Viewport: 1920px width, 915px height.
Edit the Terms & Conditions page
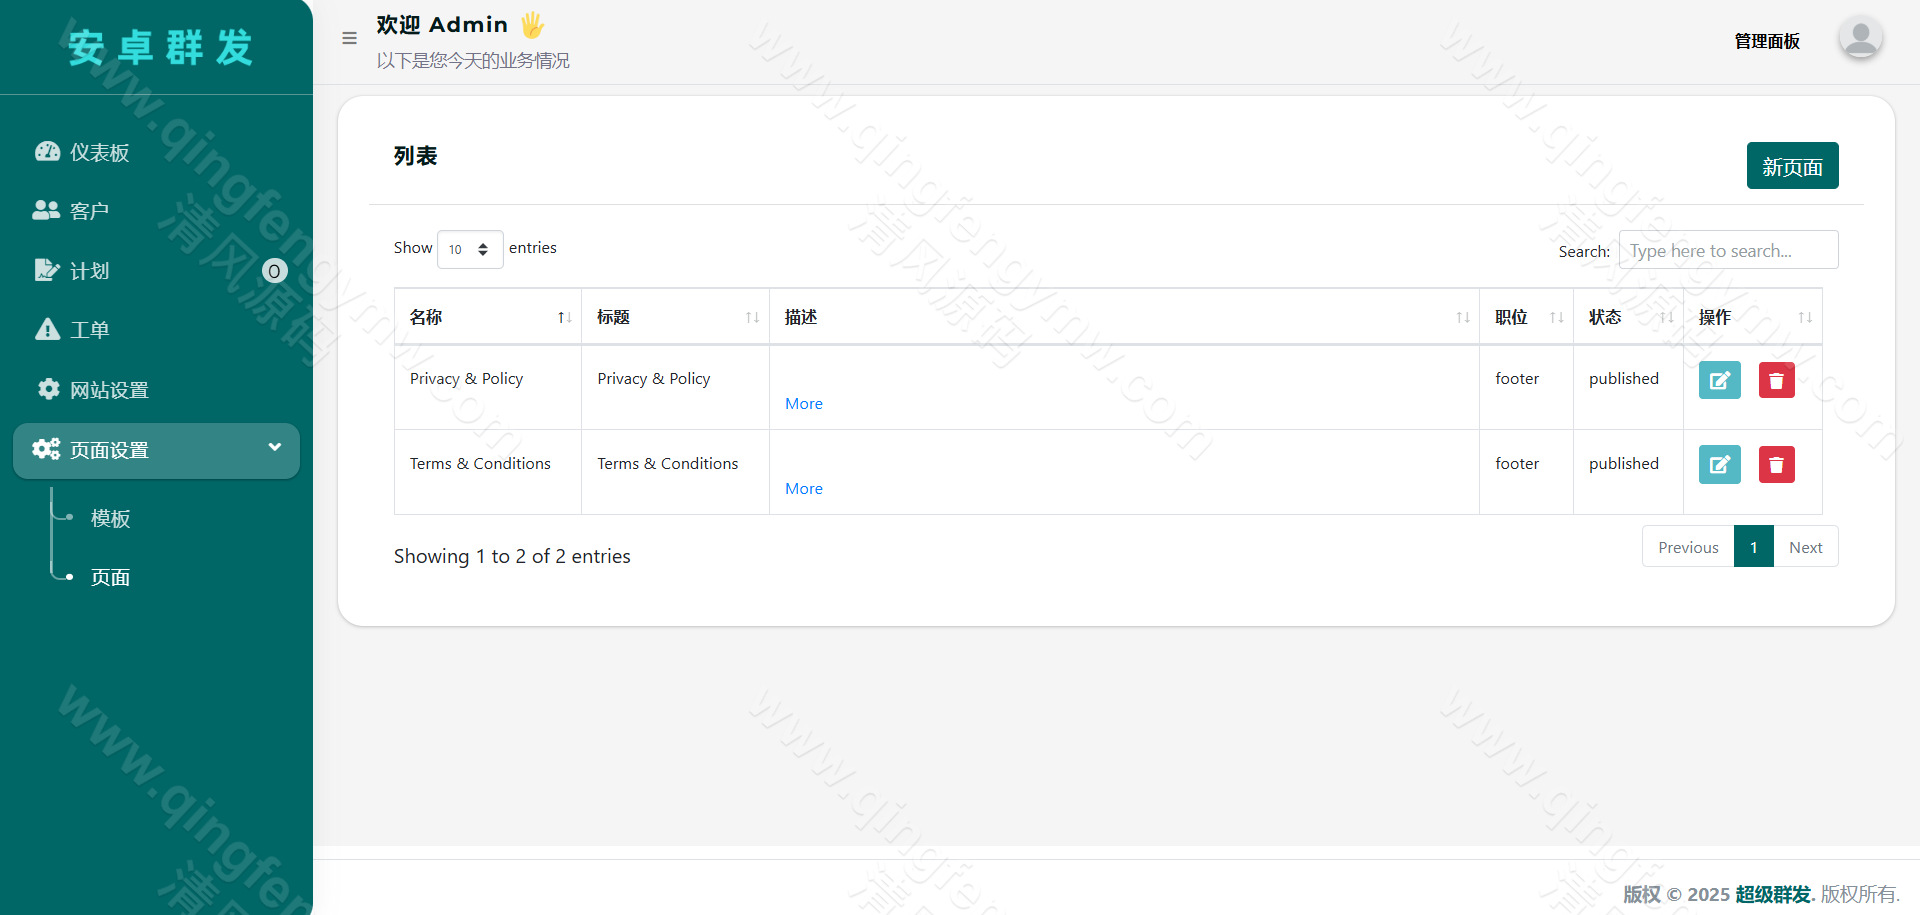[x=1719, y=465]
